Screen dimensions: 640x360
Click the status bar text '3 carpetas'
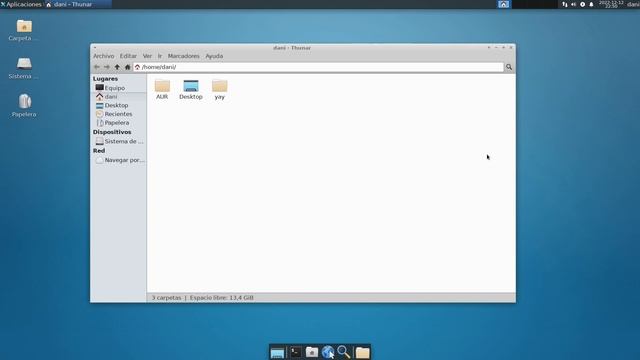pos(167,298)
